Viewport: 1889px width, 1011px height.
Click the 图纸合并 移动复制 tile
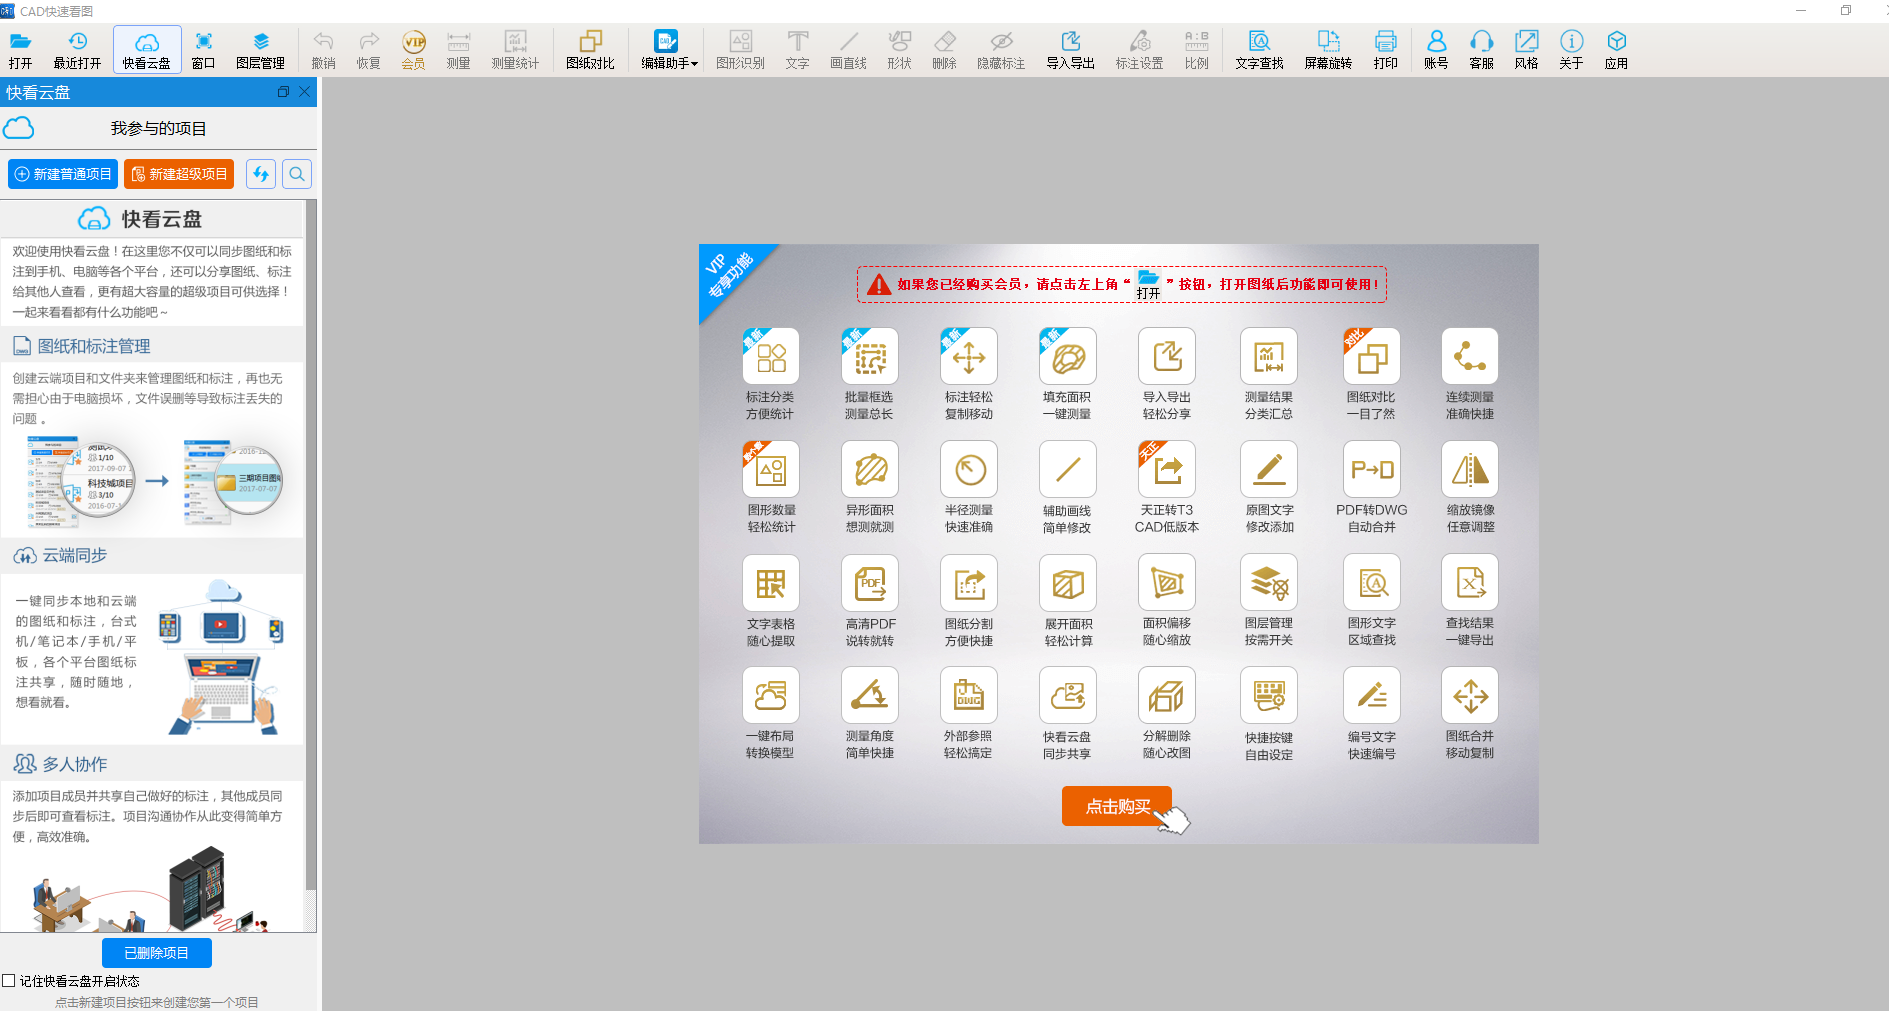(1469, 714)
